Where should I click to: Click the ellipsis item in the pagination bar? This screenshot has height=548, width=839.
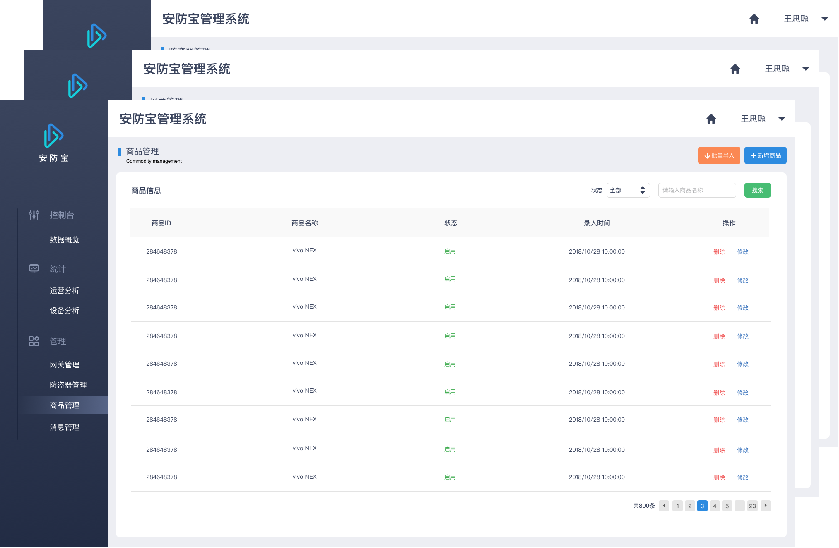(740, 506)
